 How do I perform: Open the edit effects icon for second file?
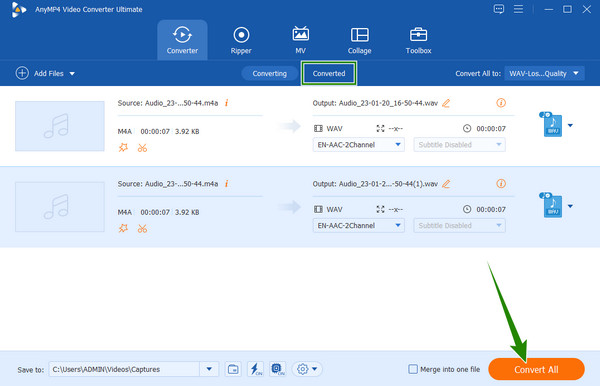coord(123,228)
